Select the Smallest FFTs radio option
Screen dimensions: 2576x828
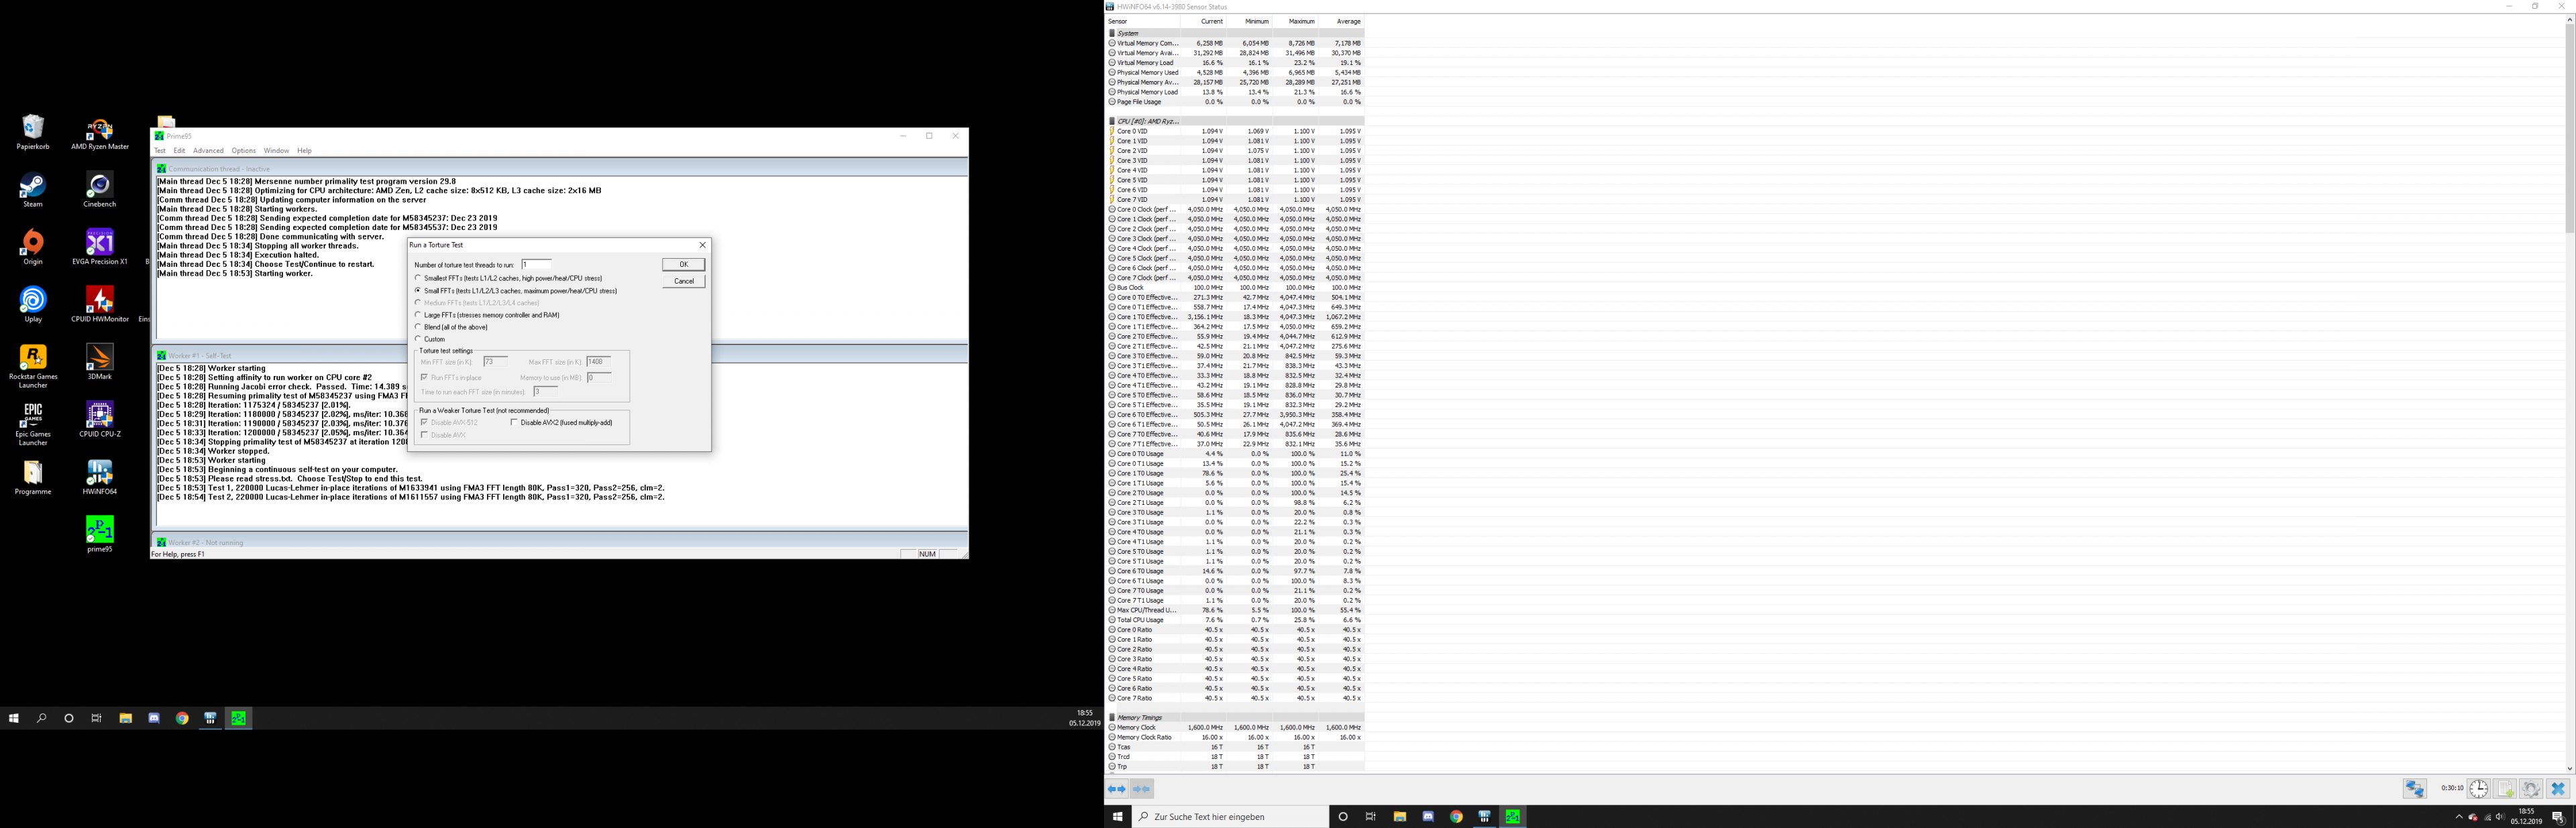click(418, 278)
